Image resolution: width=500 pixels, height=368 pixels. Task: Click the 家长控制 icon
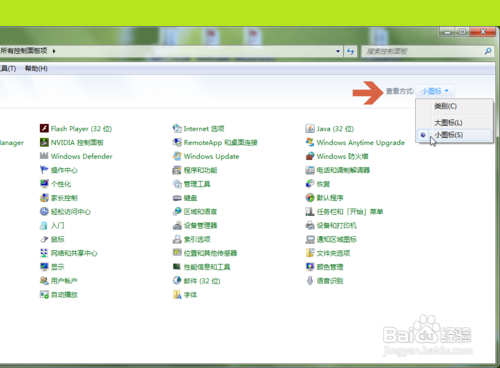pyautogui.click(x=44, y=198)
